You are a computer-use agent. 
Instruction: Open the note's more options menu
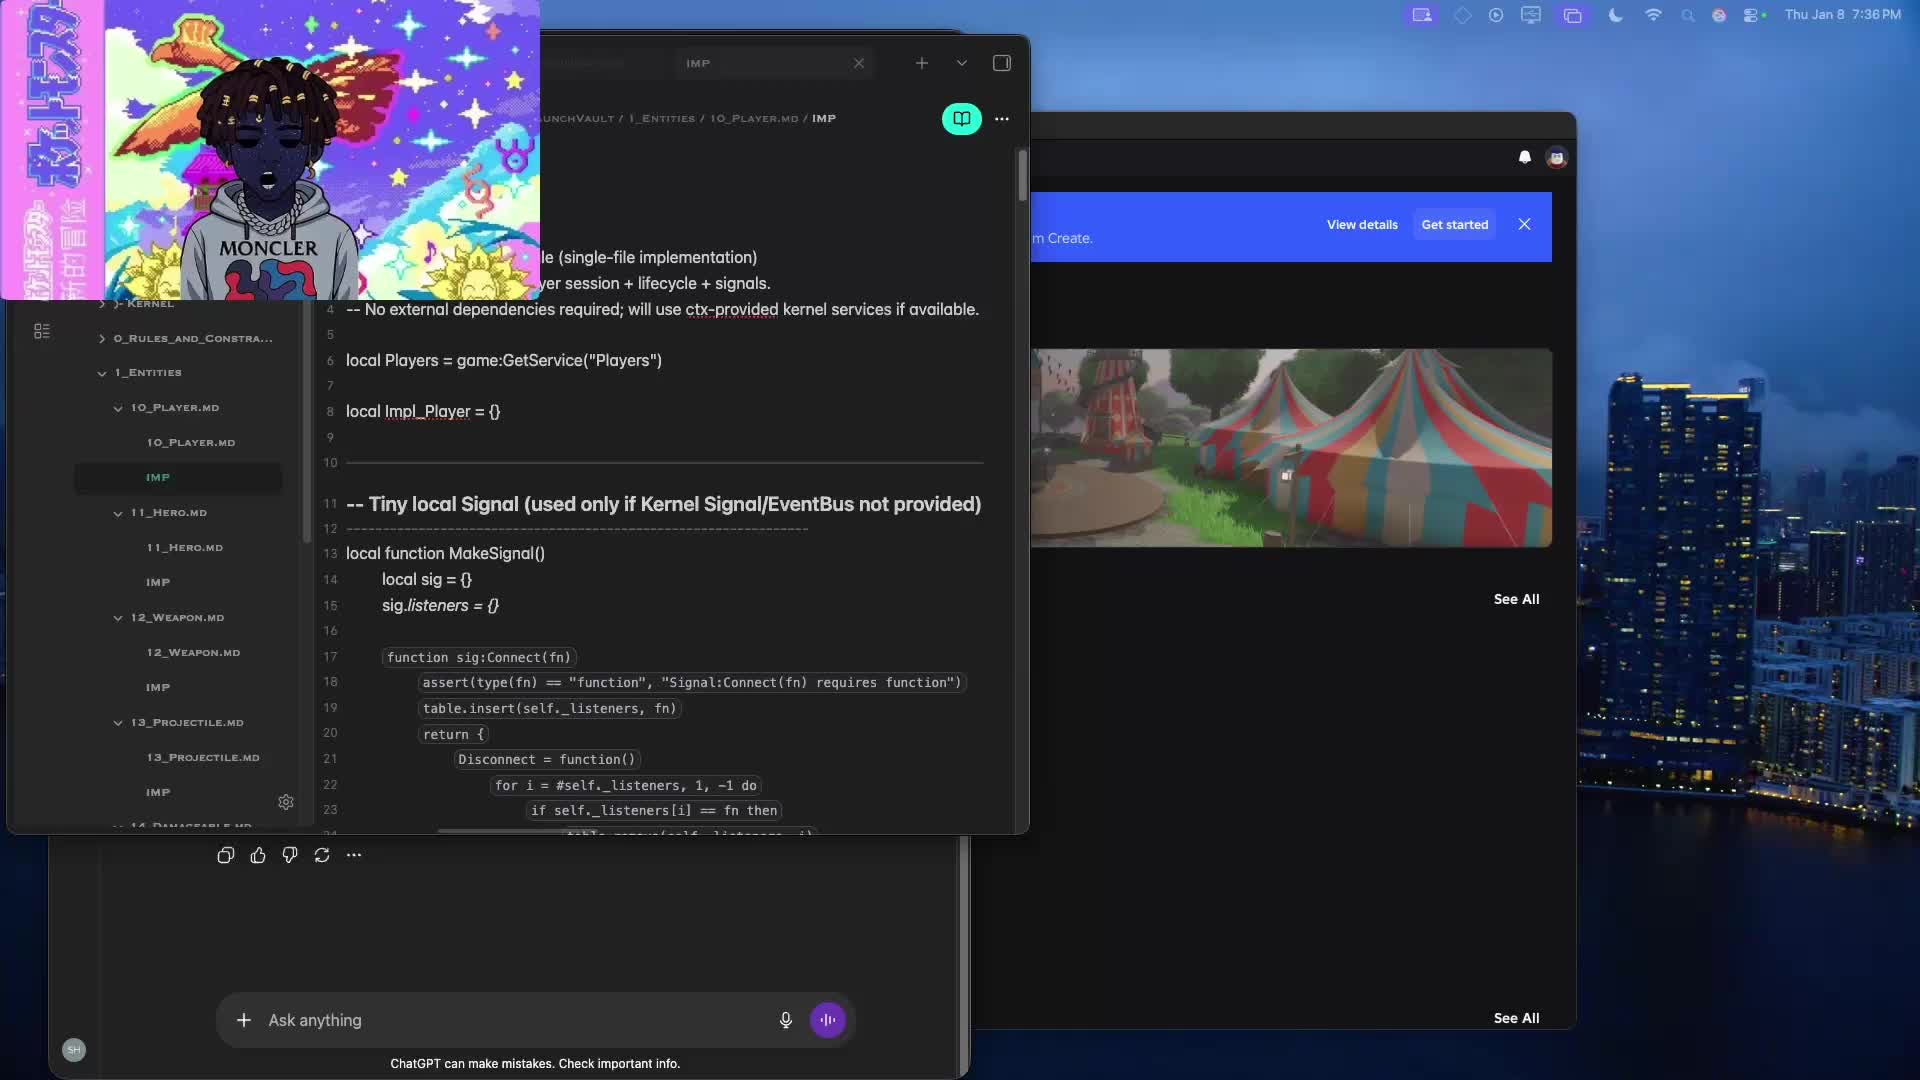(x=1002, y=118)
